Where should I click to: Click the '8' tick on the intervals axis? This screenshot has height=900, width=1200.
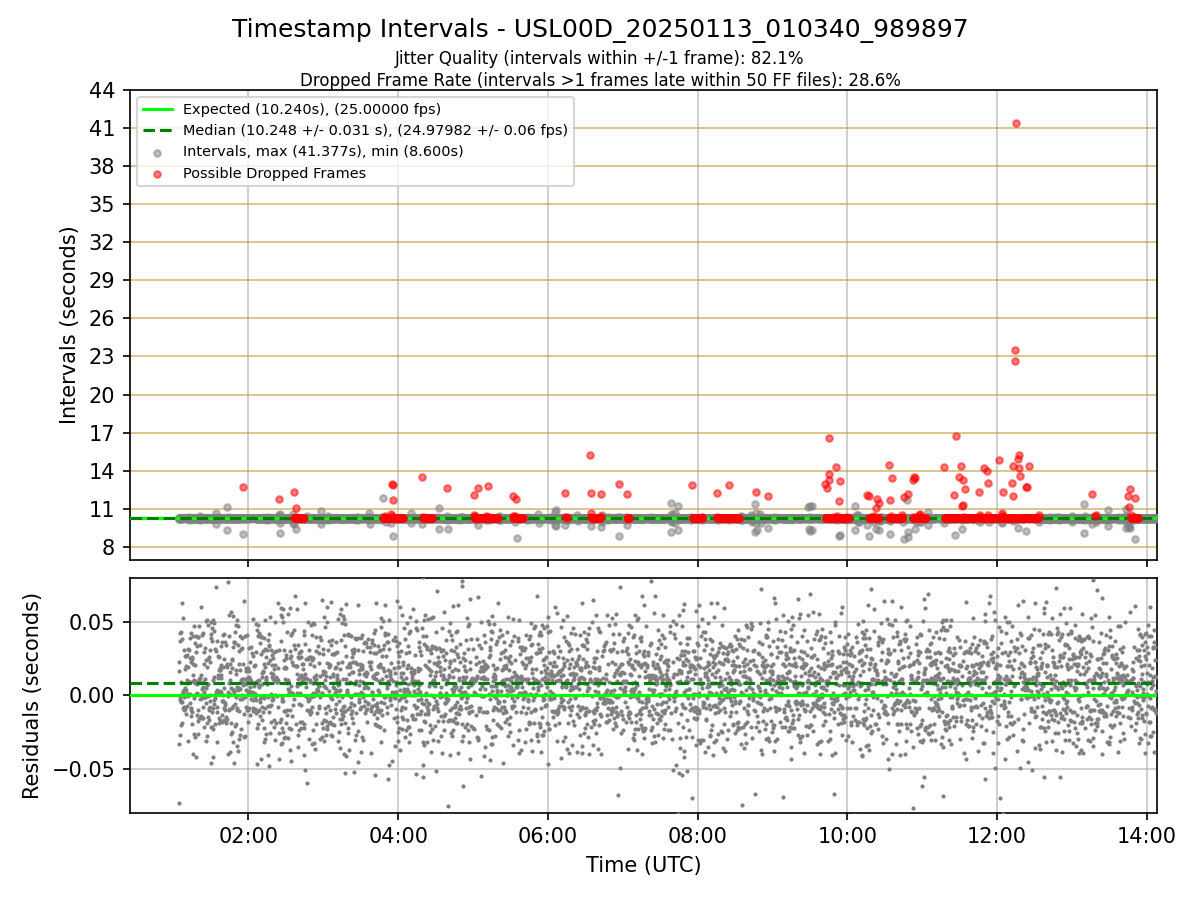(x=111, y=547)
